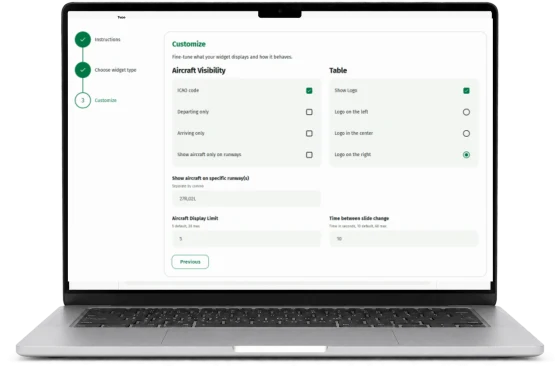Image resolution: width=560 pixels, height=366 pixels.
Task: Go to the Instructions step label
Action: [108, 40]
